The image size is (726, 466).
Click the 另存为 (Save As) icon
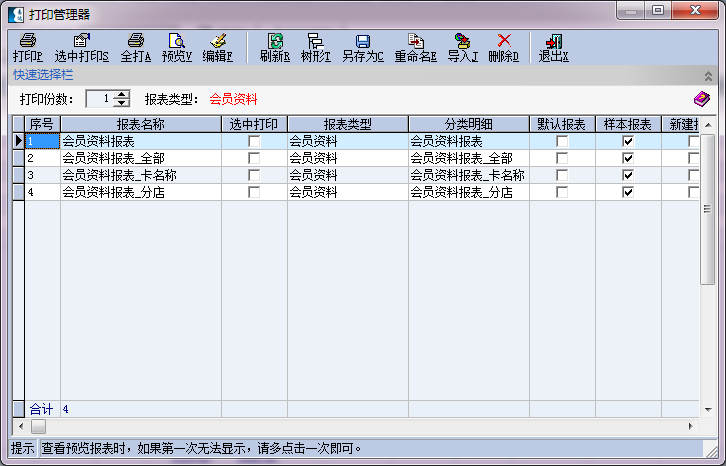click(x=363, y=47)
